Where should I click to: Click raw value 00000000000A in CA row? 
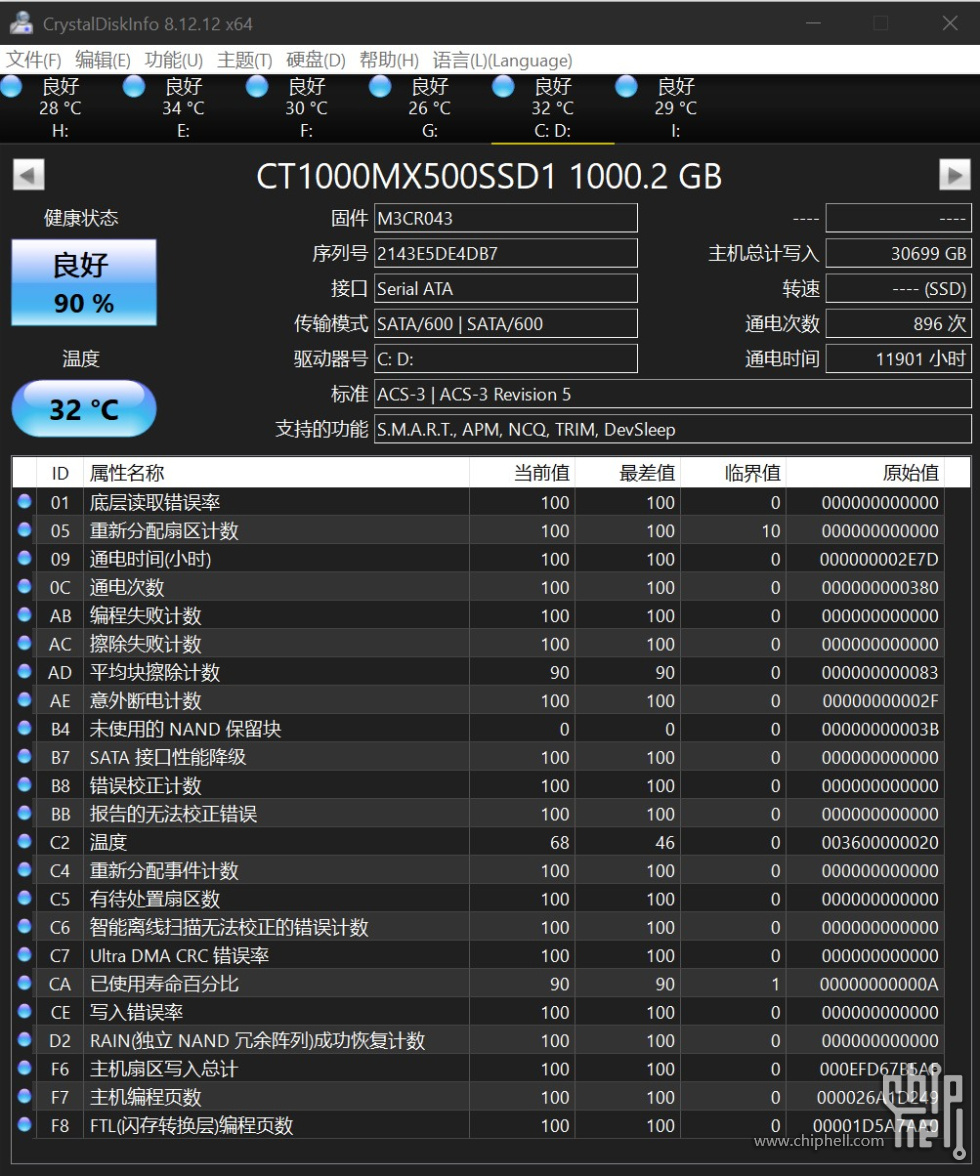(x=879, y=984)
